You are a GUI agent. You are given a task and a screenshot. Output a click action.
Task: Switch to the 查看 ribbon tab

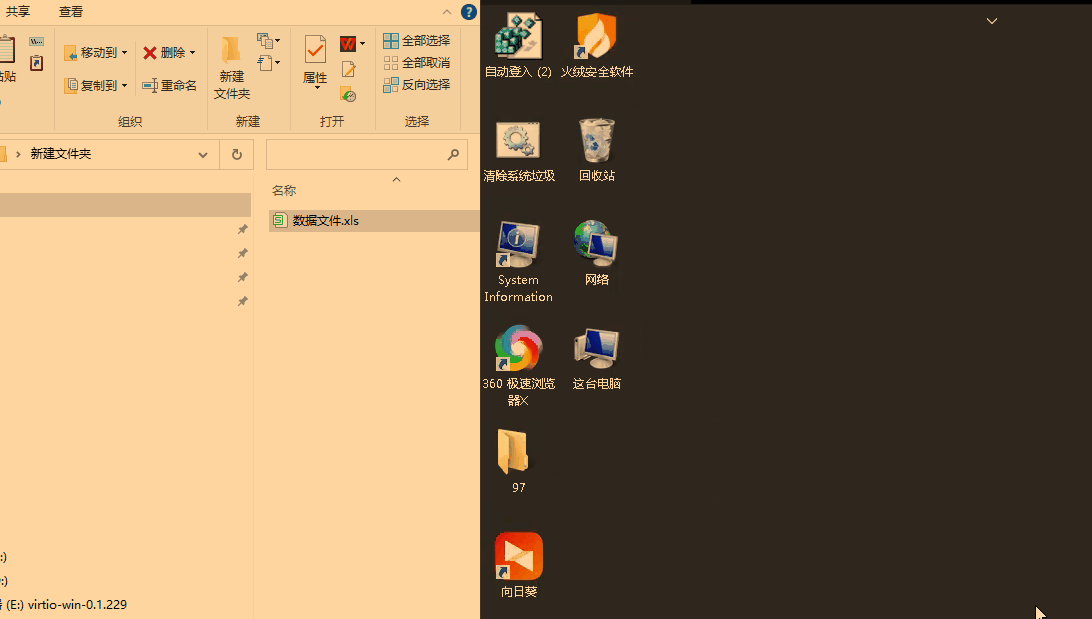71,12
